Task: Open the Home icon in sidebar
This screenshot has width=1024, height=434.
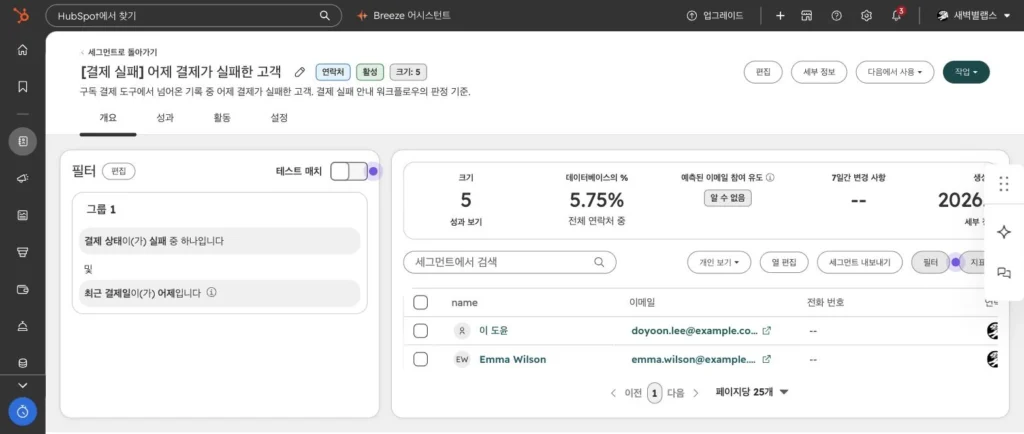Action: pos(23,50)
